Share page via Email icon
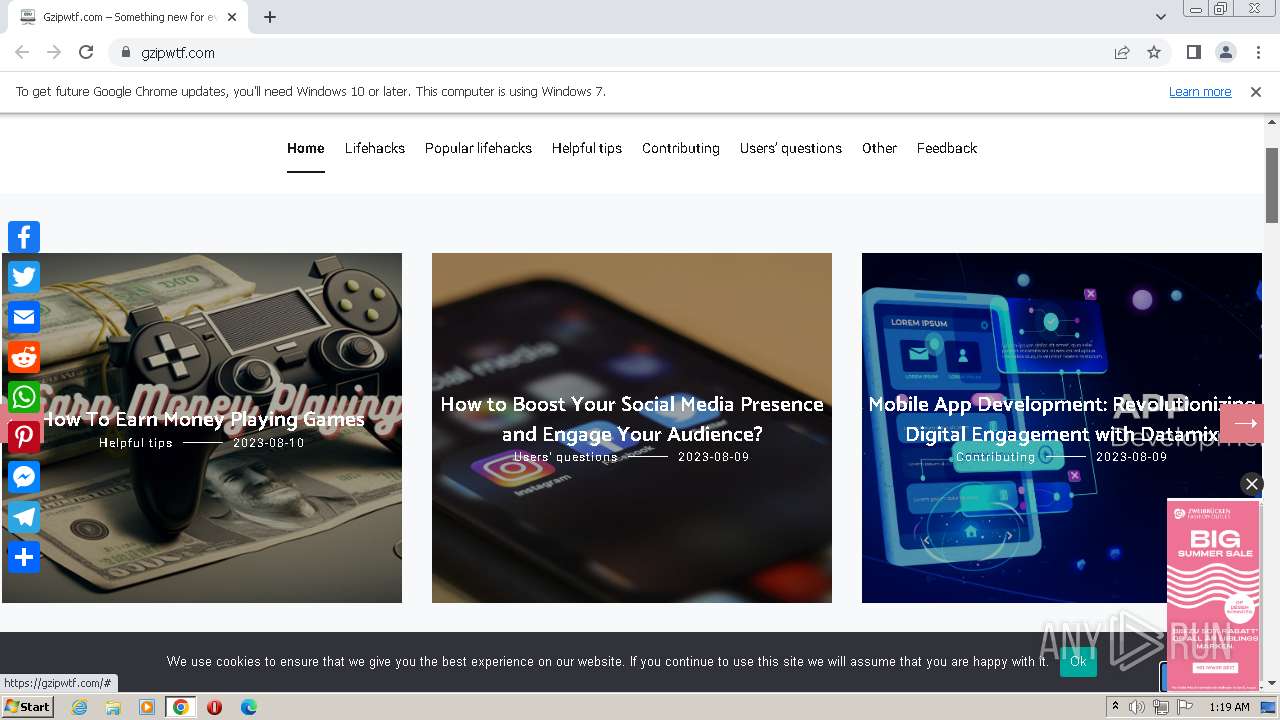This screenshot has height=720, width=1280. (24, 317)
